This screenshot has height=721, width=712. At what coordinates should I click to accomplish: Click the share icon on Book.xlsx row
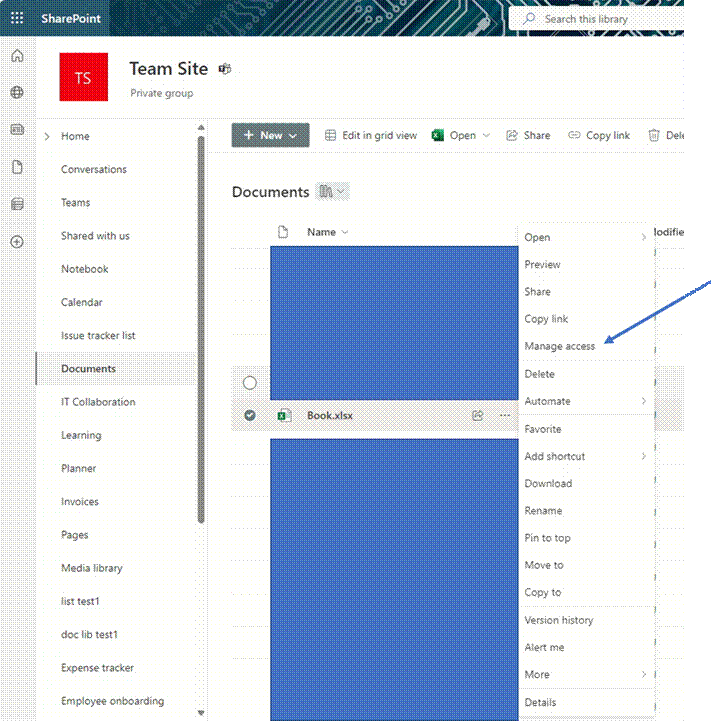(x=478, y=415)
